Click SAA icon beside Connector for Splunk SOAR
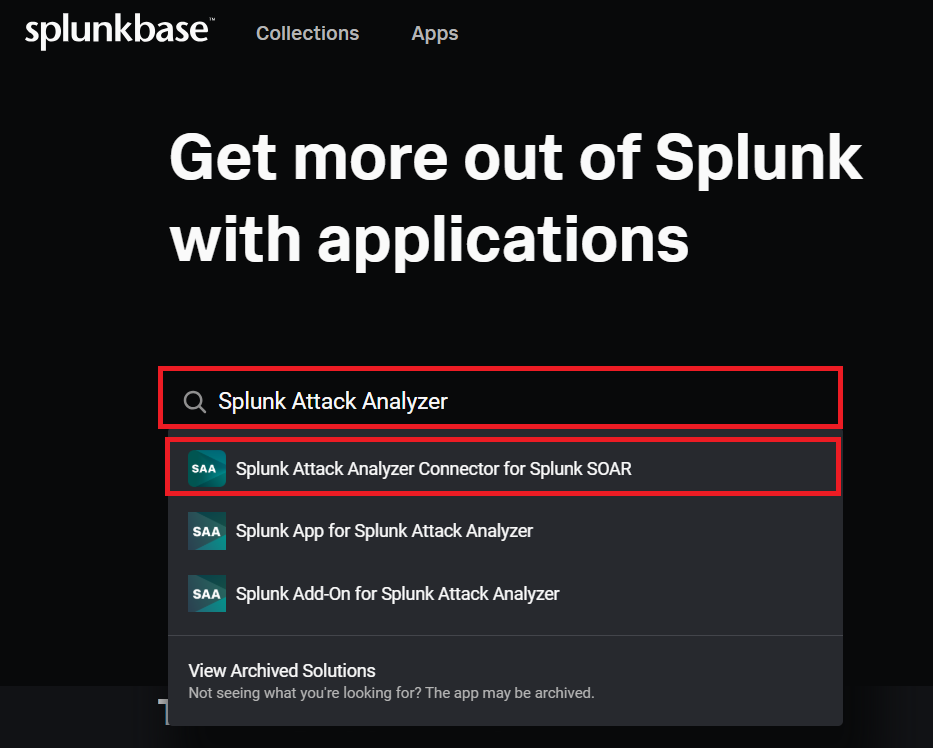This screenshot has height=748, width=933. 207,468
